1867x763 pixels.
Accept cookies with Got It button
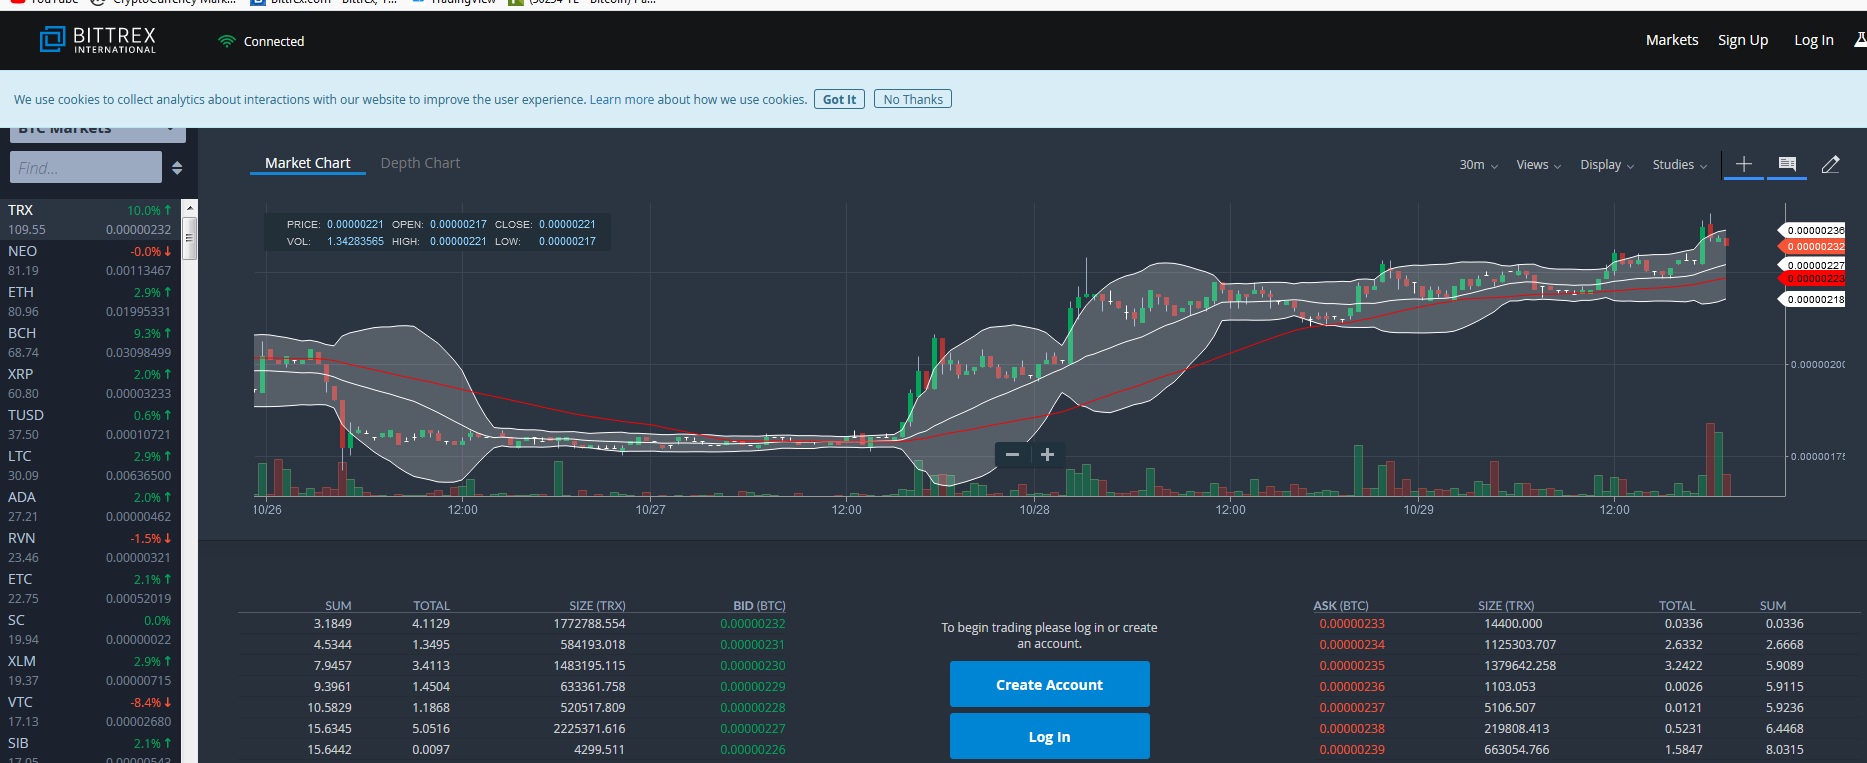tap(839, 99)
